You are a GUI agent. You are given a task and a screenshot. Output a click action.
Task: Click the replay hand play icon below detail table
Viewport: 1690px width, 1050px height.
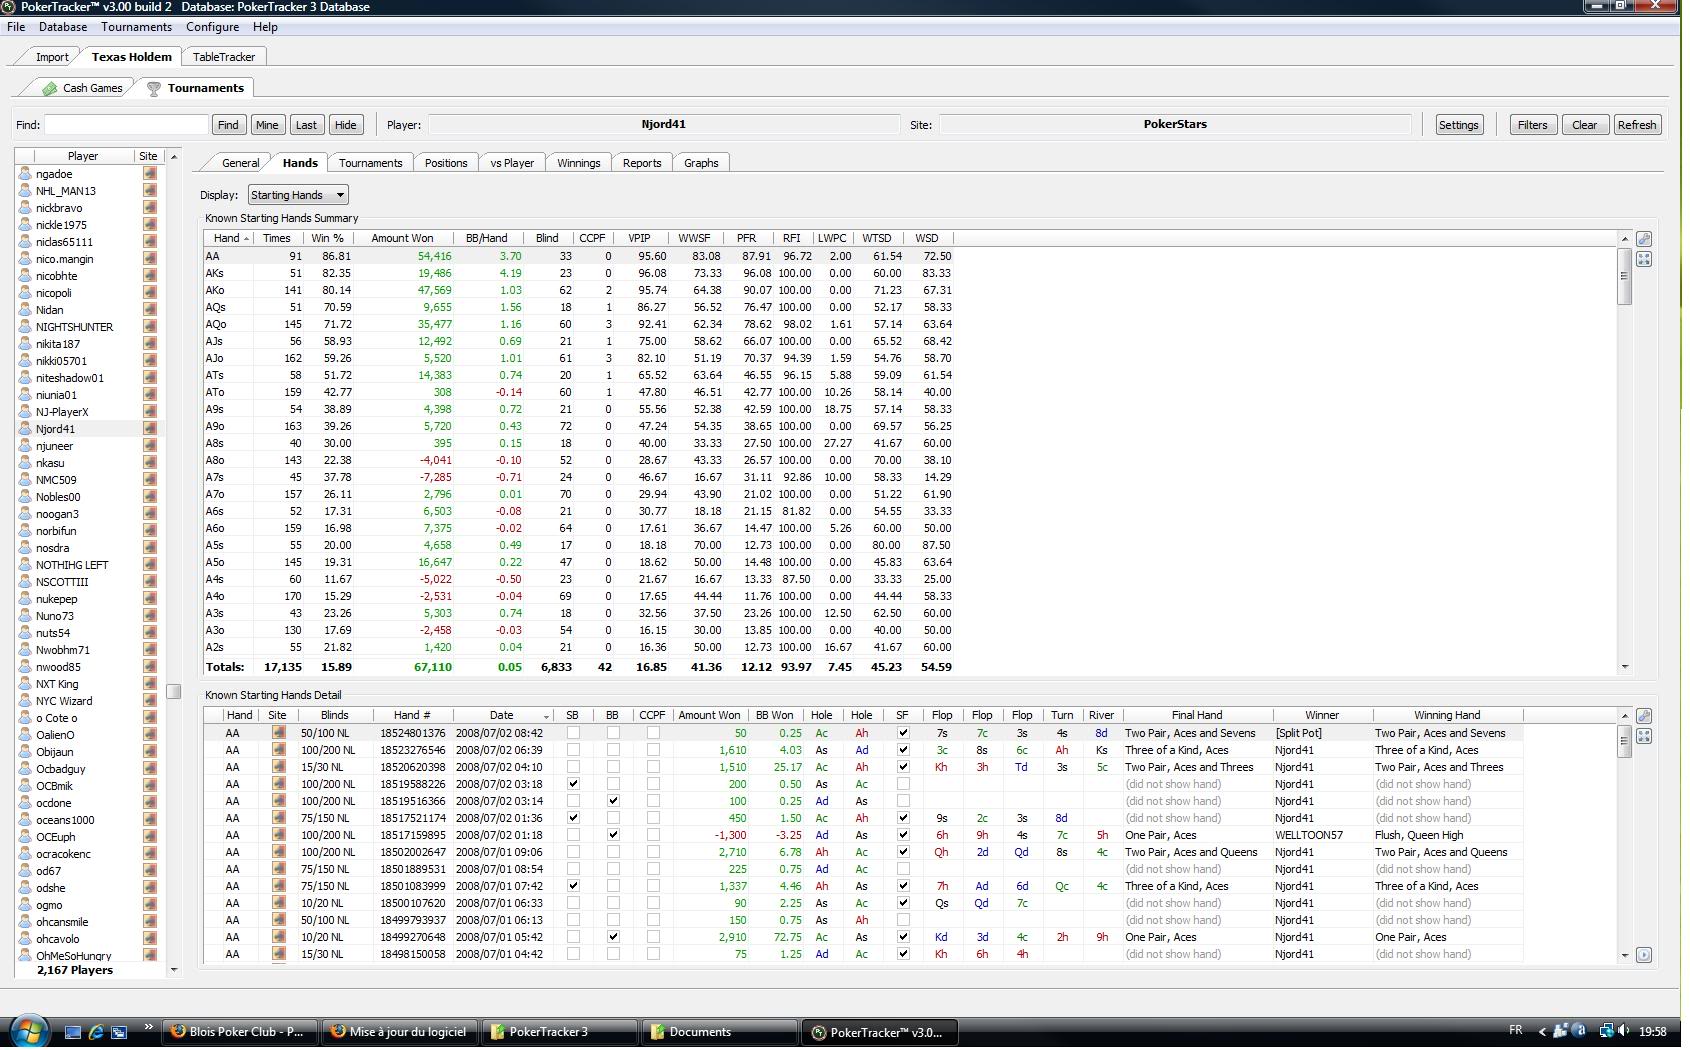pos(1644,955)
